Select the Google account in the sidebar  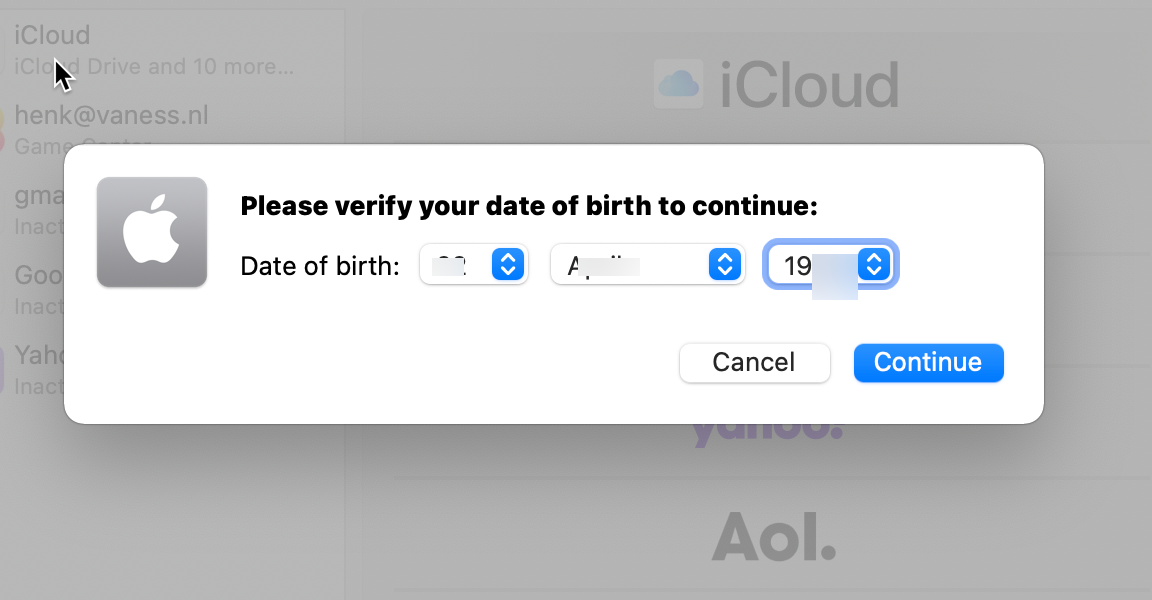pos(35,288)
